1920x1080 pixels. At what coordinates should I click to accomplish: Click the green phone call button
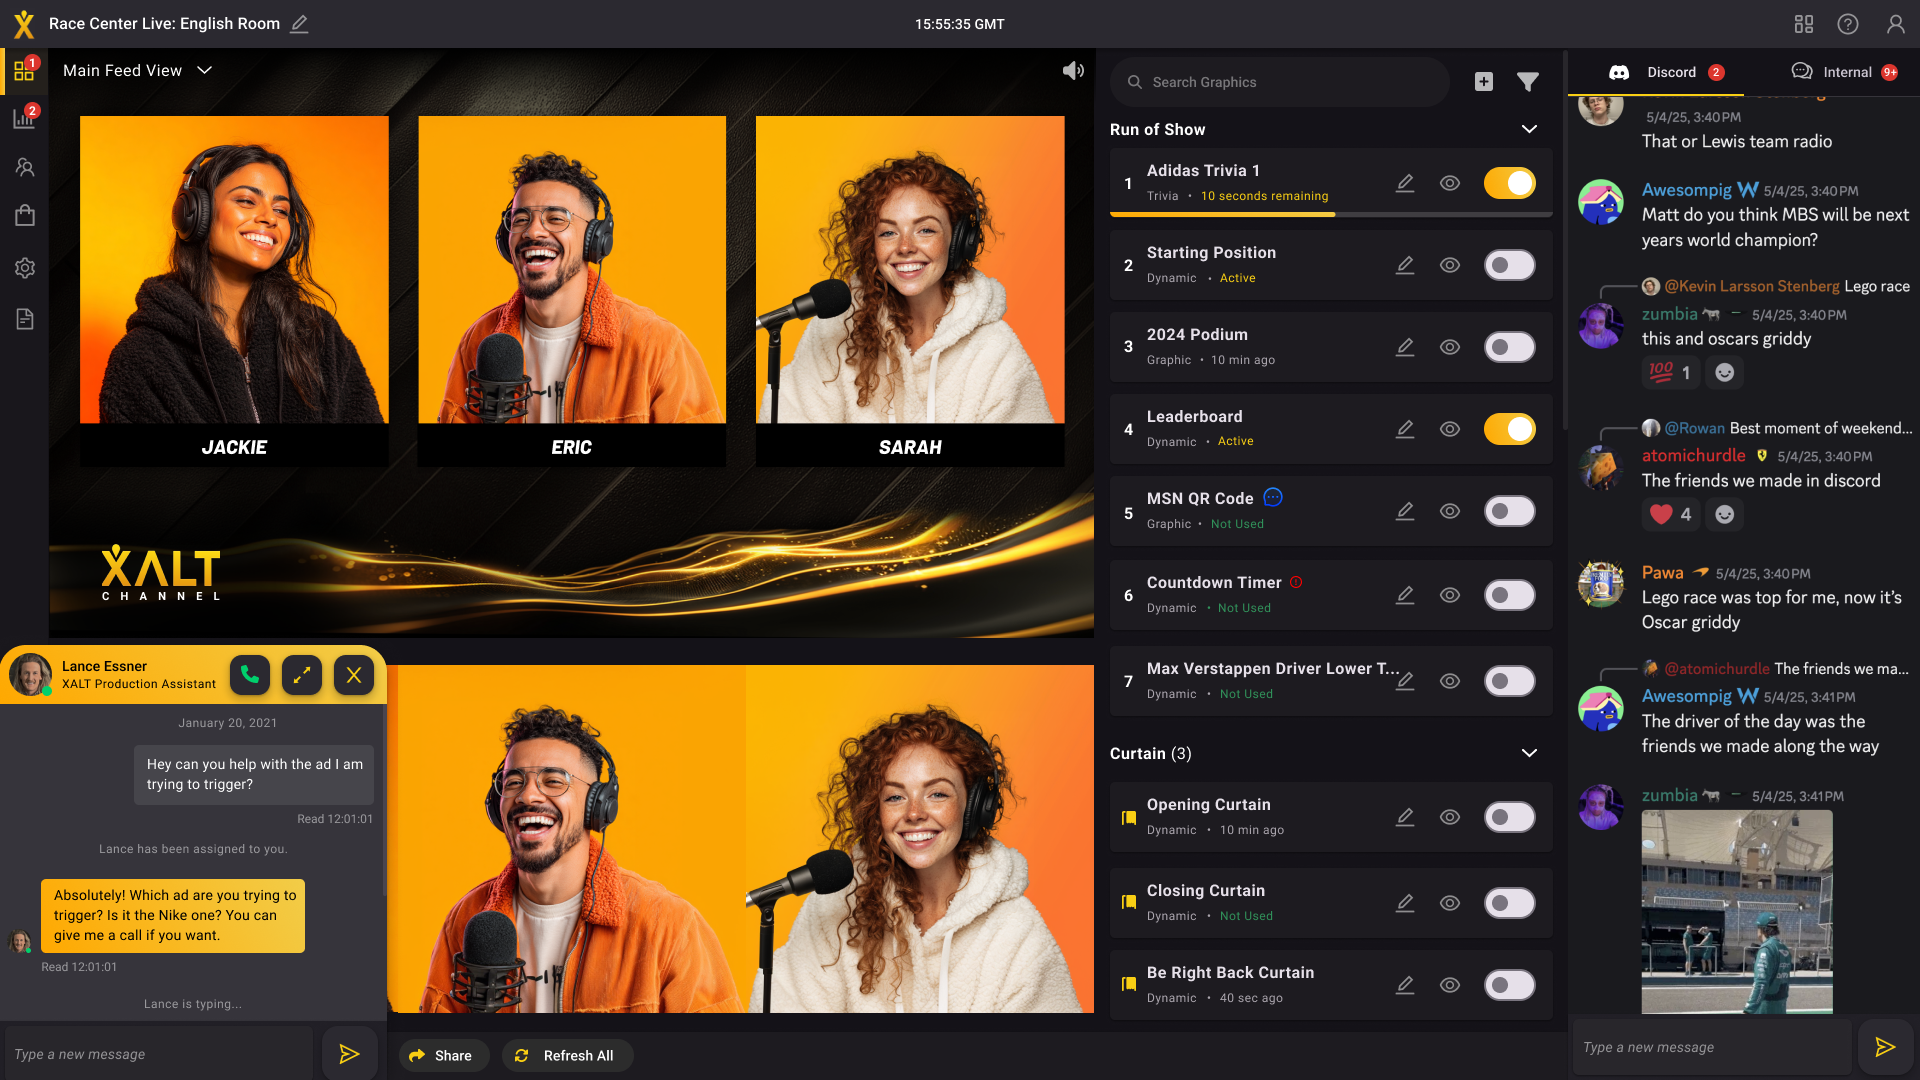(250, 675)
